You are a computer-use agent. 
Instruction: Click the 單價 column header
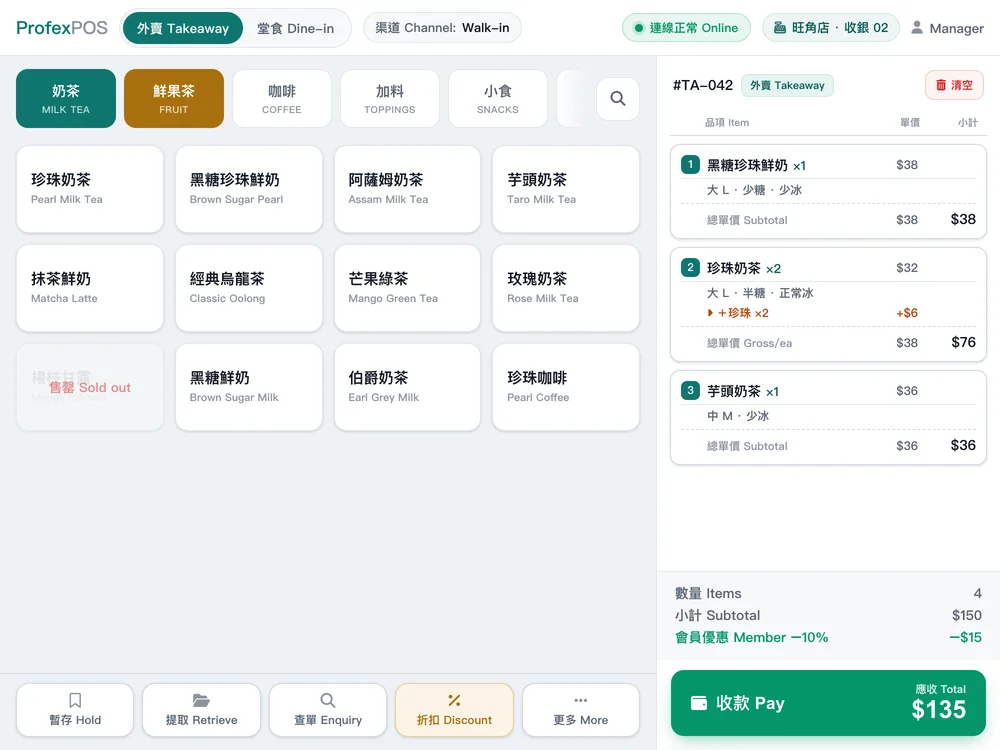(x=909, y=122)
